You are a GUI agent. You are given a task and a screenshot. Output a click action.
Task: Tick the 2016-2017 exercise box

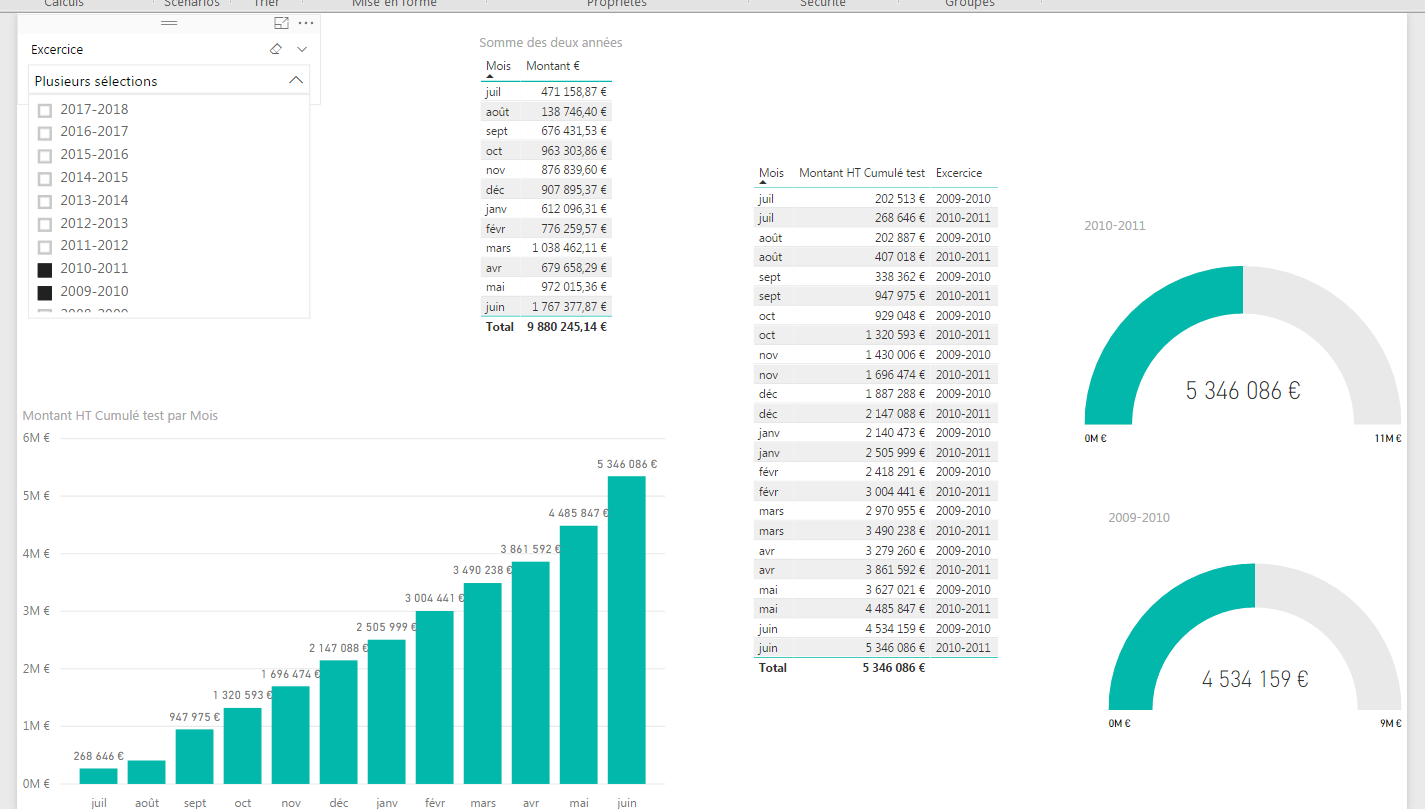(x=45, y=133)
